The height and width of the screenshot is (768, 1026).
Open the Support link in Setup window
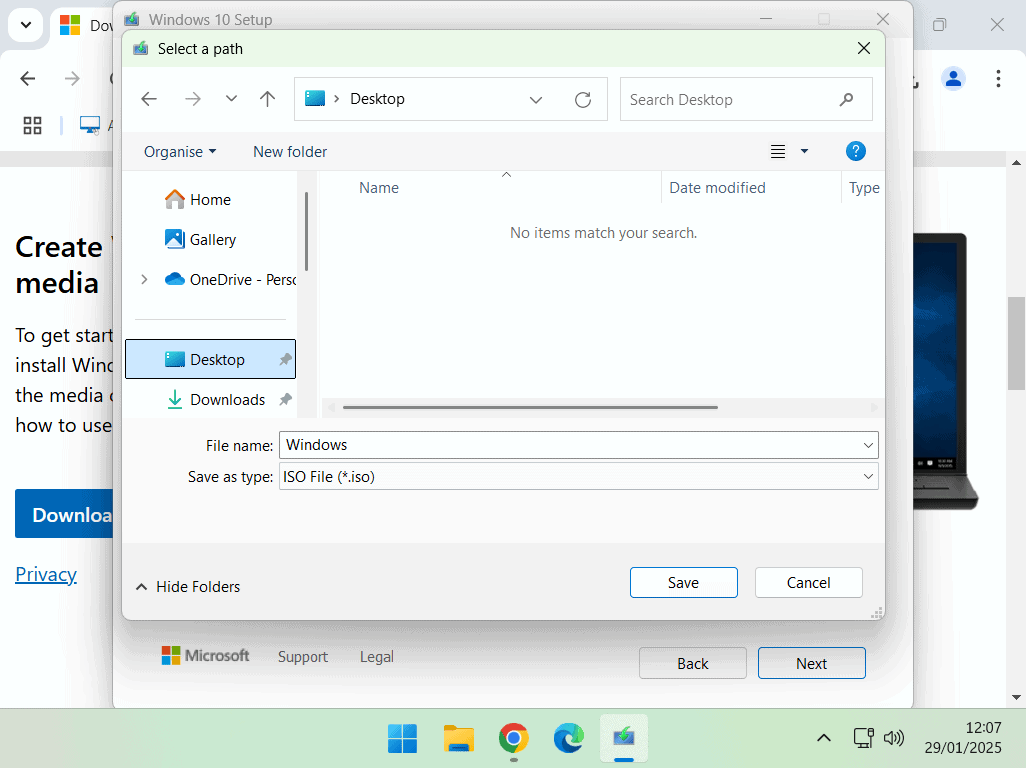pos(302,657)
